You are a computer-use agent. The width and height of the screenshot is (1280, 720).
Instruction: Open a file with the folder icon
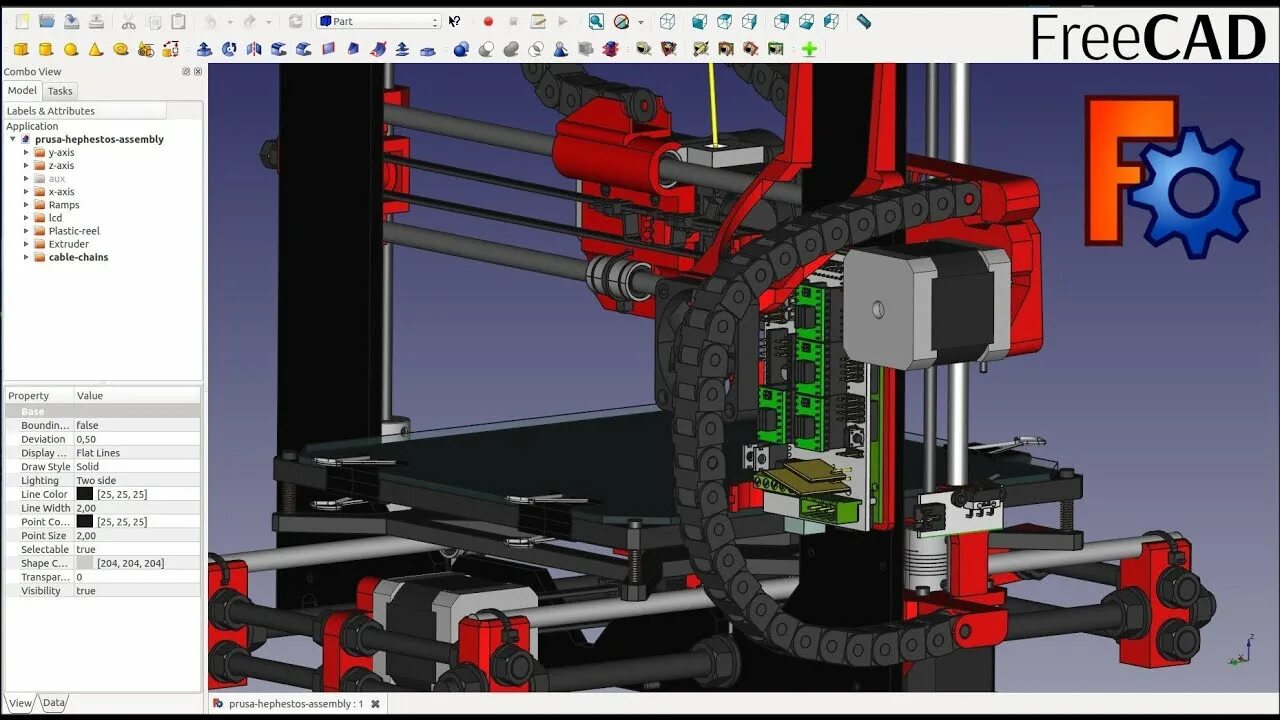tap(46, 21)
